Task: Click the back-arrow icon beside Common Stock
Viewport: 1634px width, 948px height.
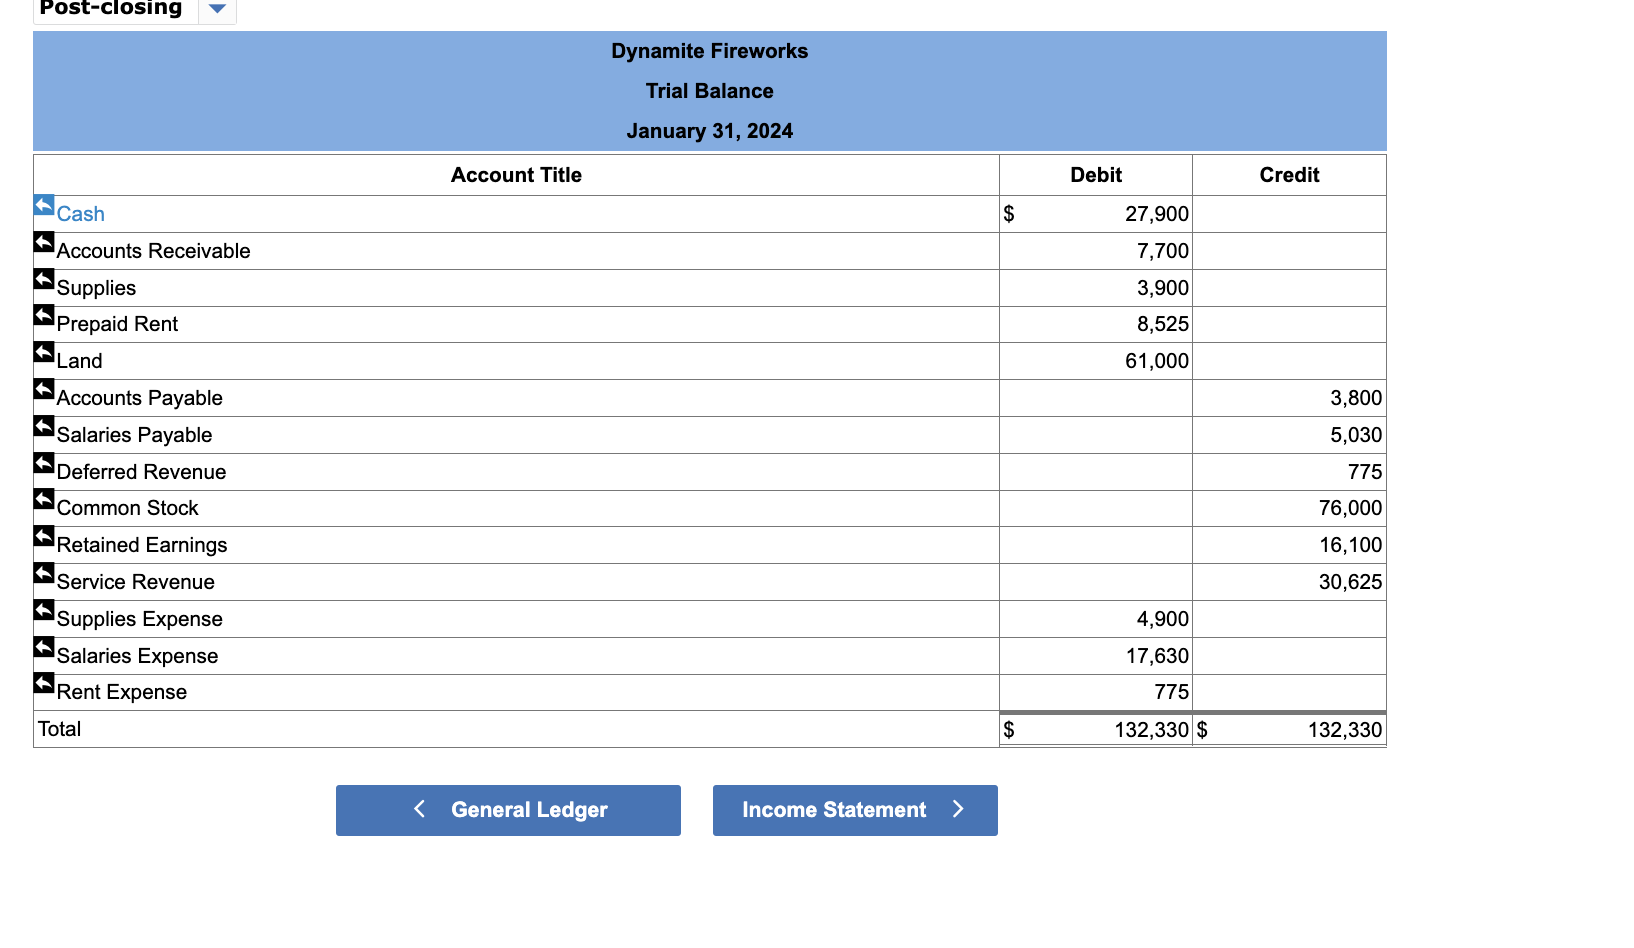Action: coord(43,499)
